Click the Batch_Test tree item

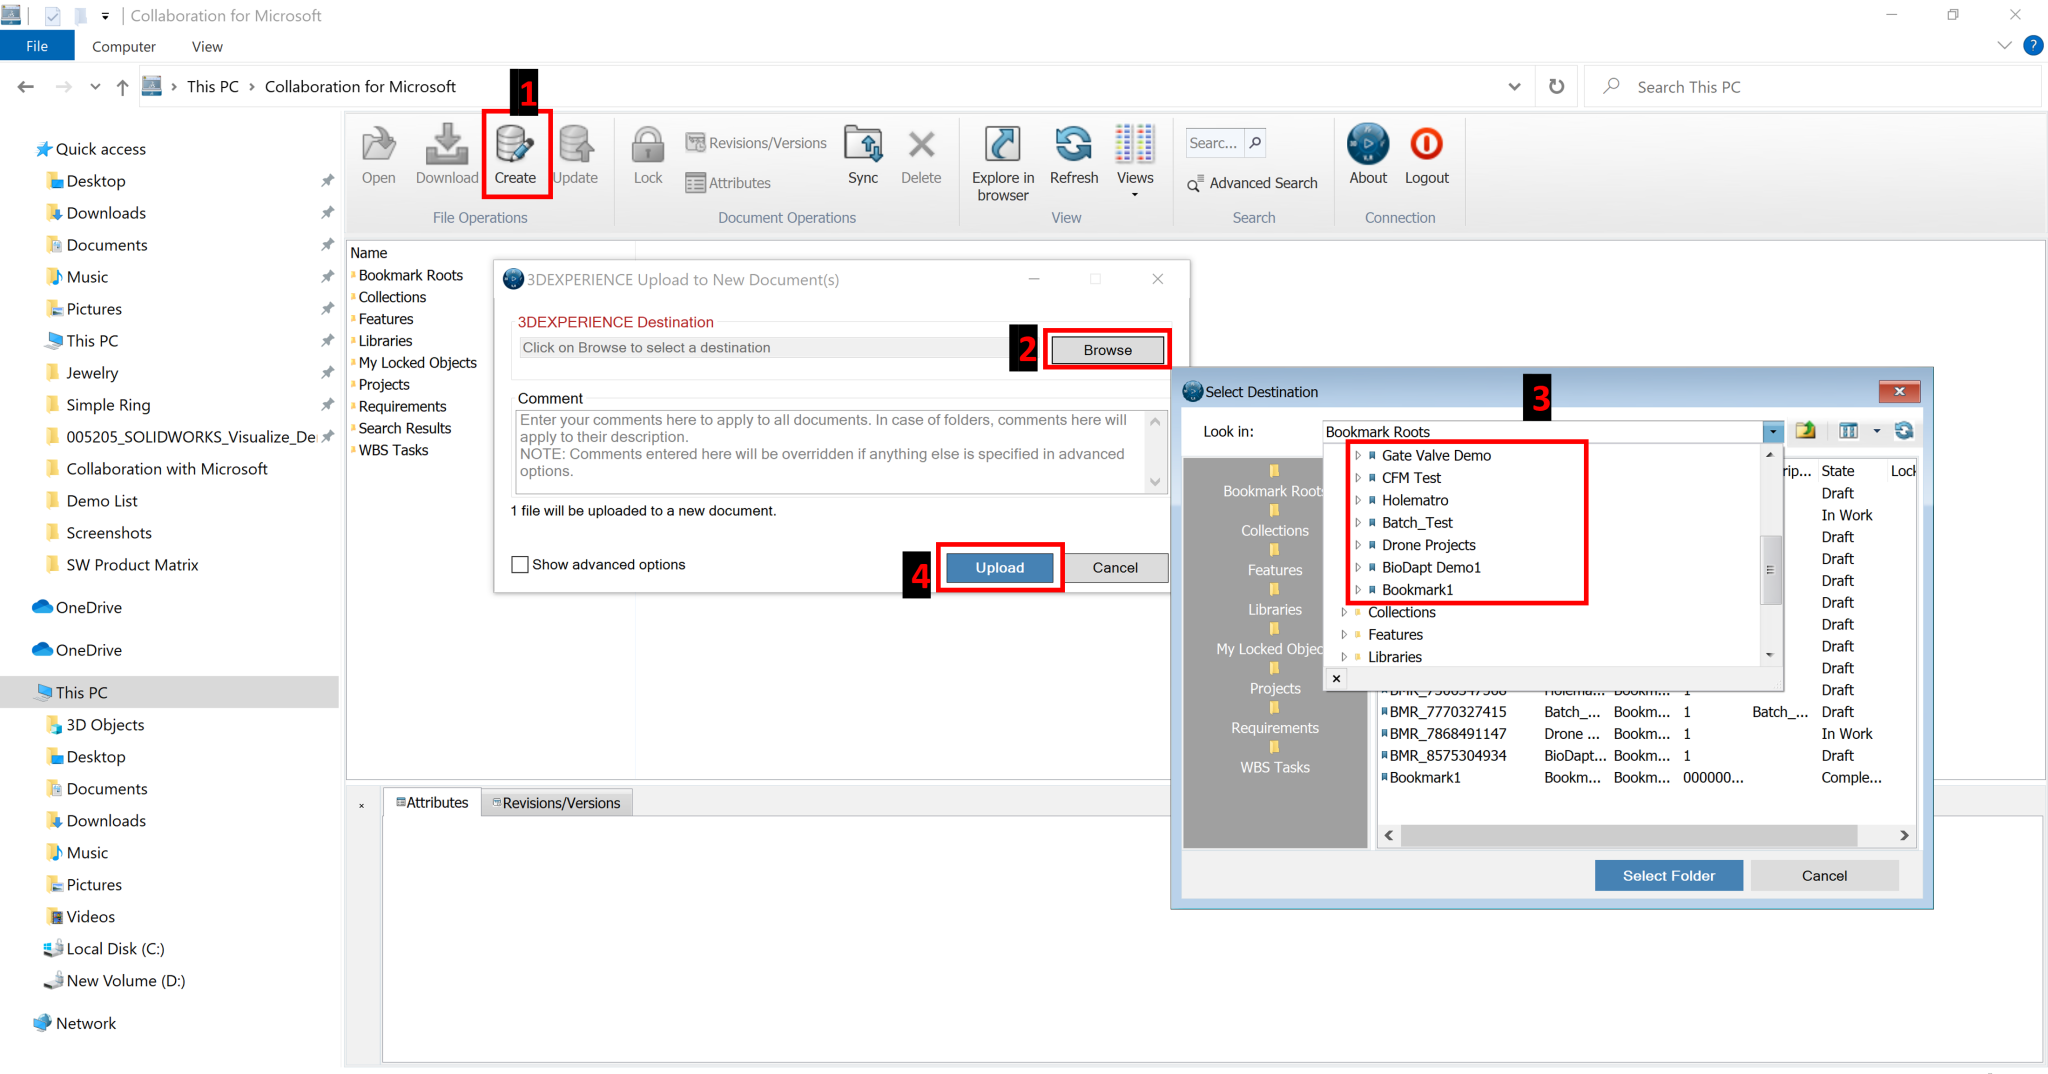pyautogui.click(x=1417, y=523)
